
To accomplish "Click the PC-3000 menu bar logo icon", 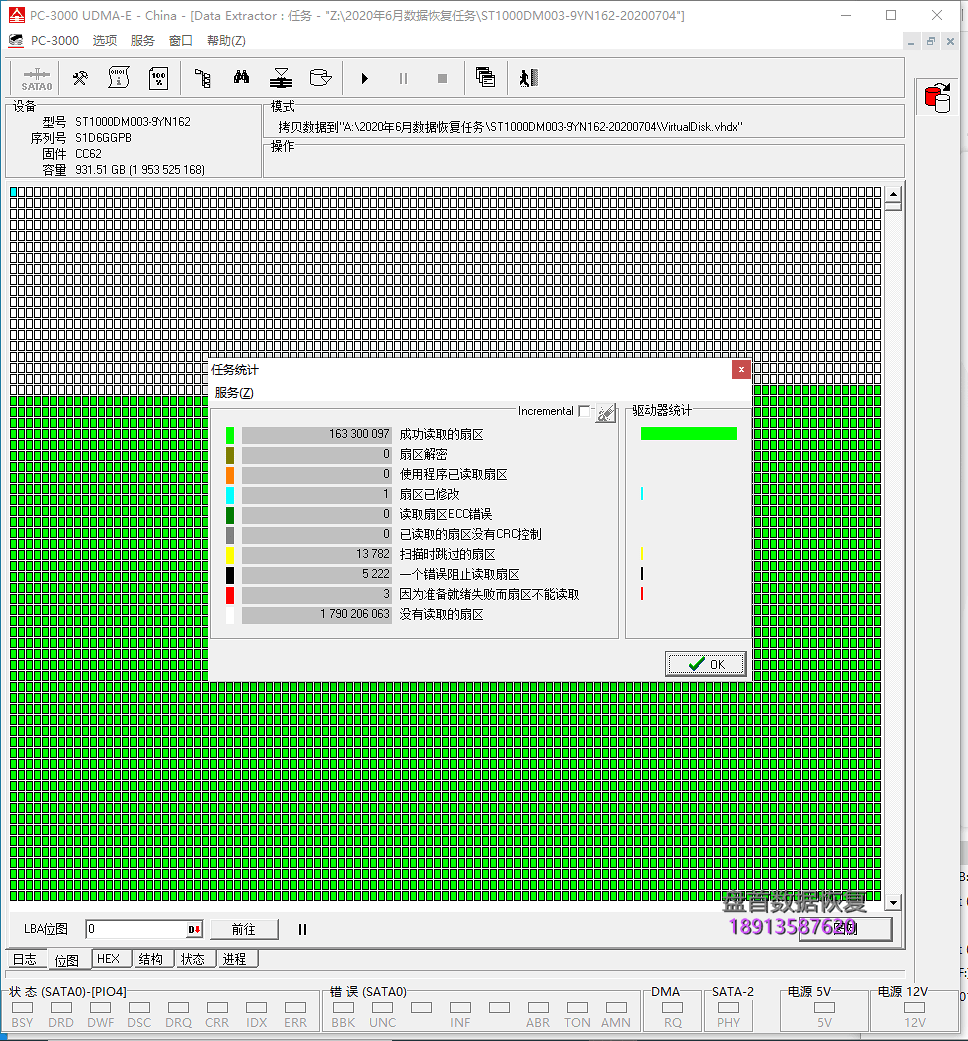I will (x=16, y=40).
